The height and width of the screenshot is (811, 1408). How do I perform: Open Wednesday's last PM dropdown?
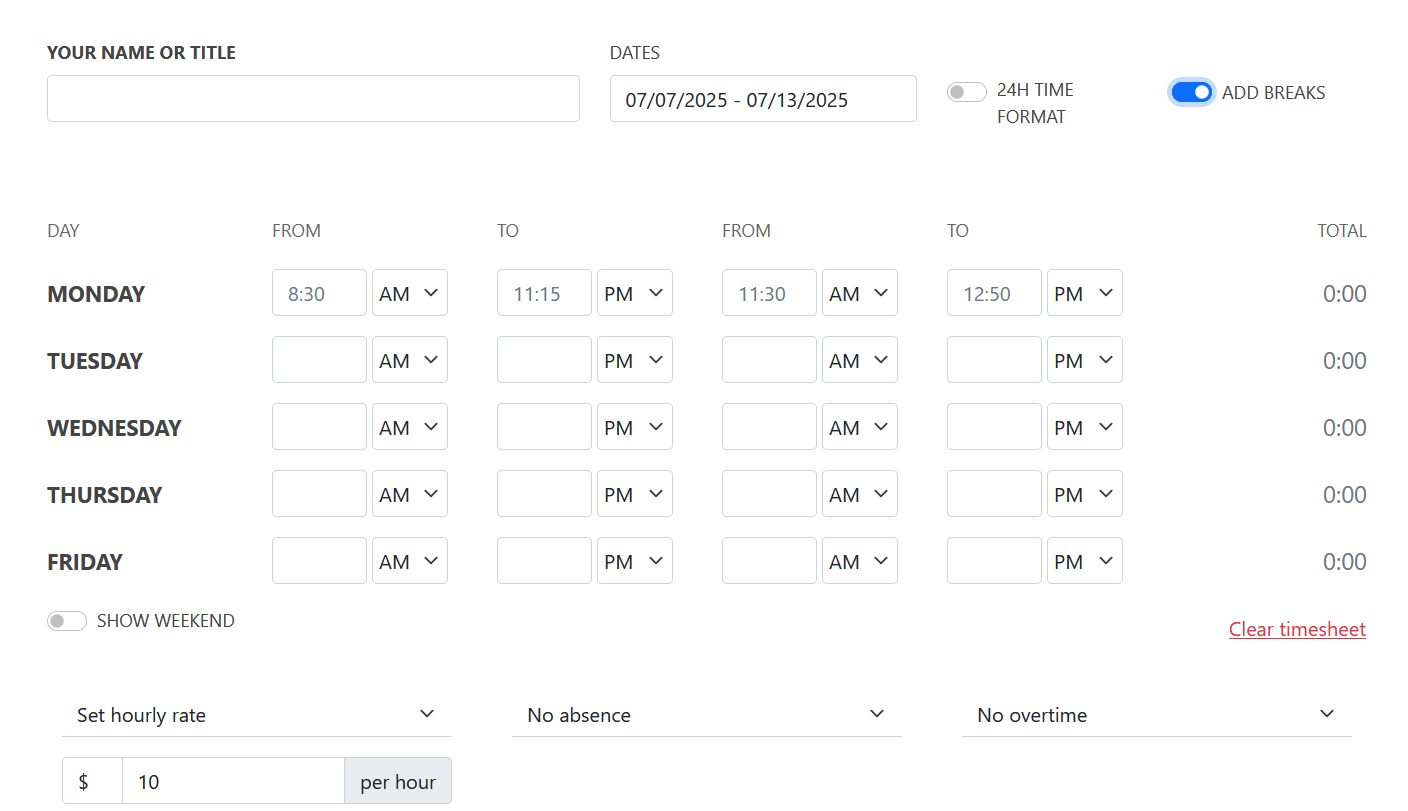(x=1084, y=426)
